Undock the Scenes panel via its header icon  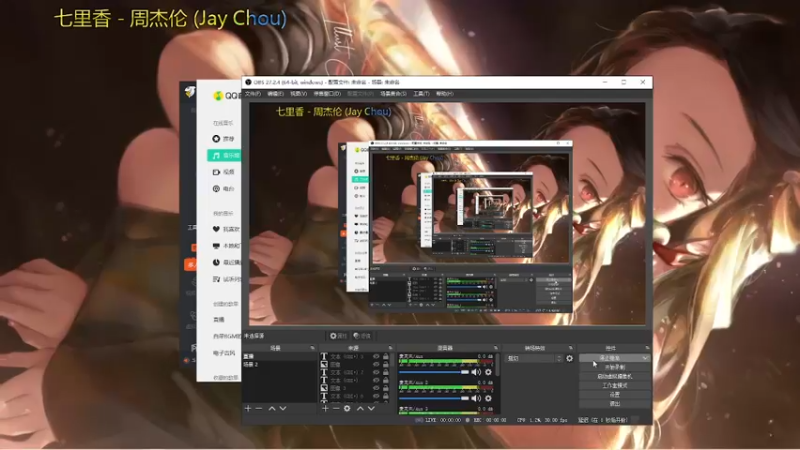point(312,348)
